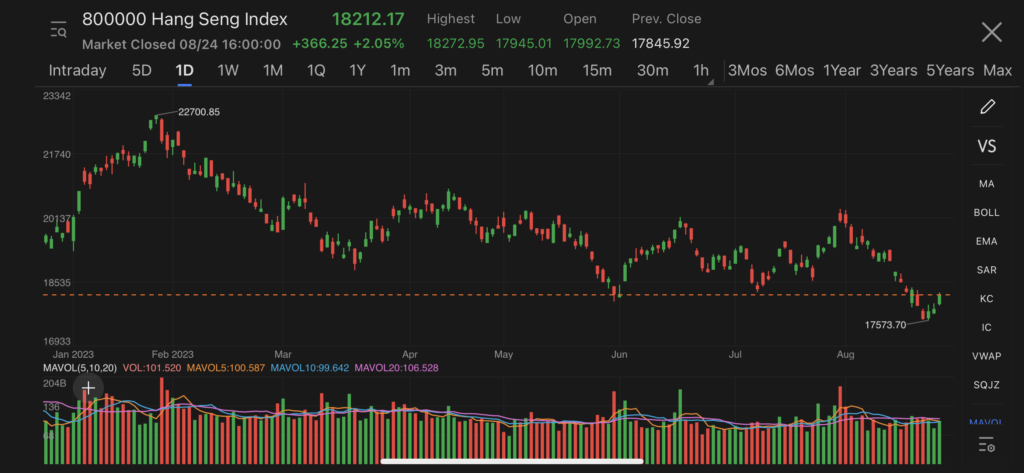The height and width of the screenshot is (473, 1024).
Task: Set range to 3Years
Action: tap(893, 71)
